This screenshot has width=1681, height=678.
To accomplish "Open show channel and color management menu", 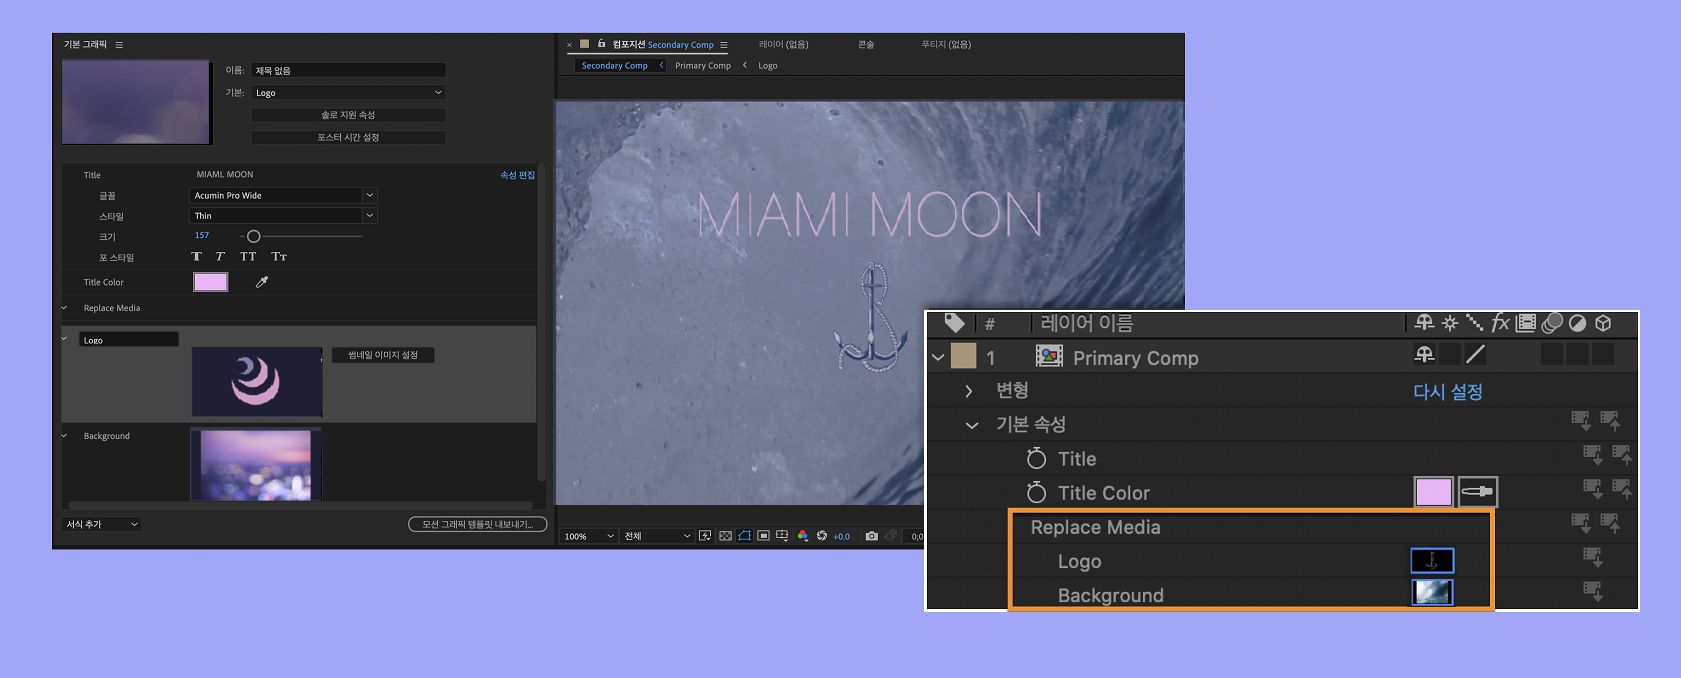I will 802,536.
